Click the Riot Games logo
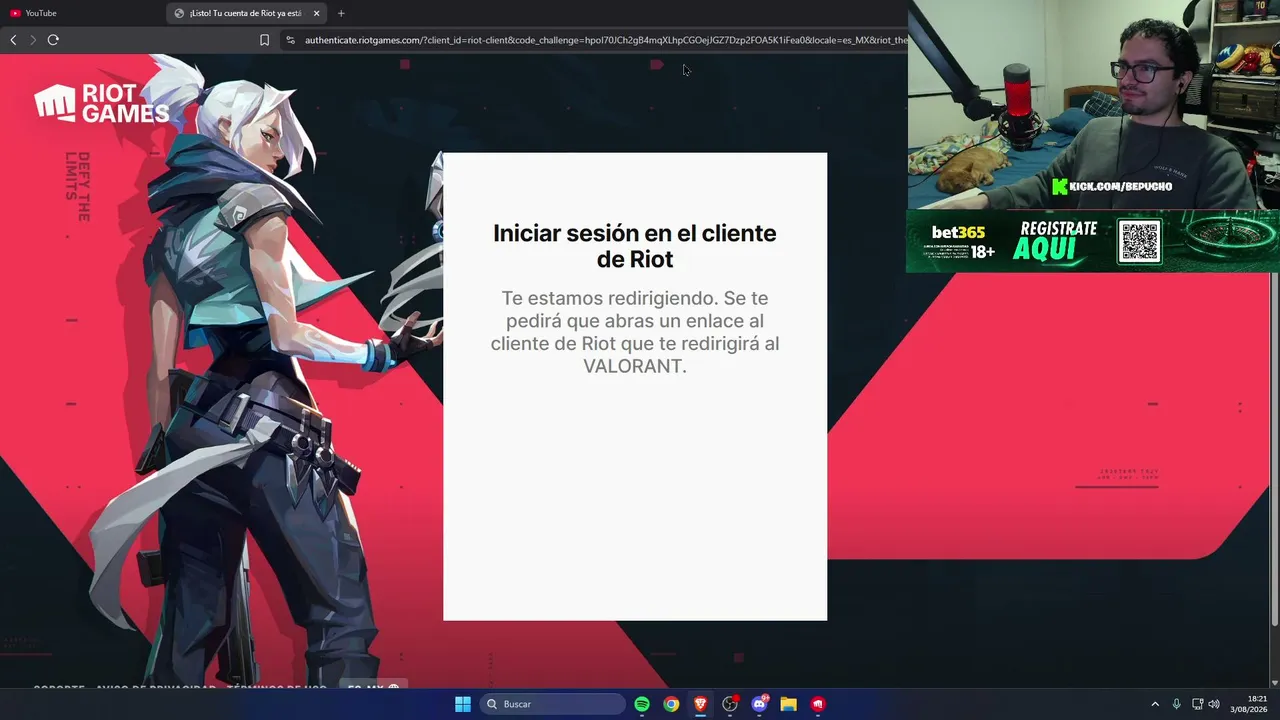 [x=102, y=104]
